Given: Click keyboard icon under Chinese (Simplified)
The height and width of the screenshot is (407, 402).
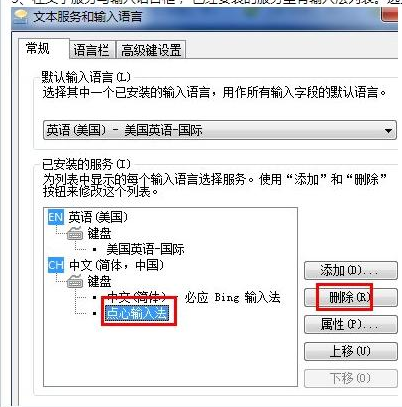Looking at the screenshot, I should point(75,282).
